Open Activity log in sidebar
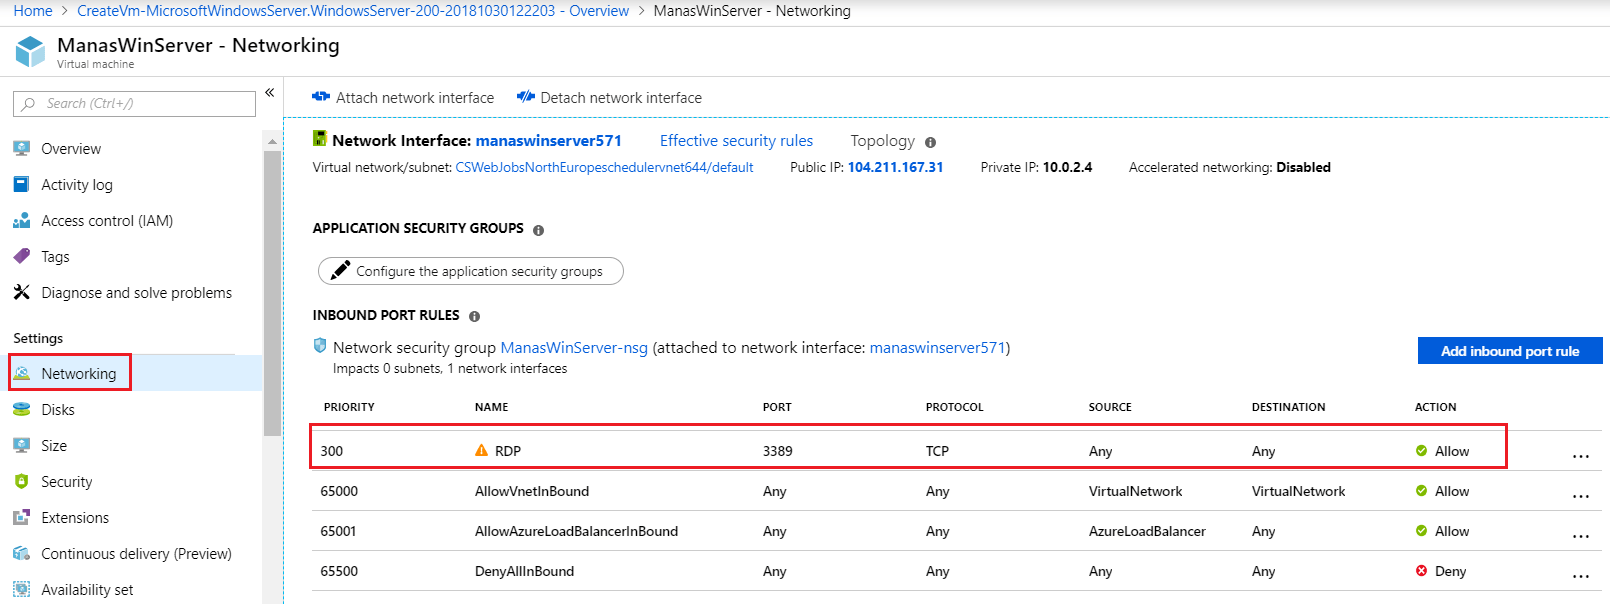The image size is (1610, 604). 77,185
